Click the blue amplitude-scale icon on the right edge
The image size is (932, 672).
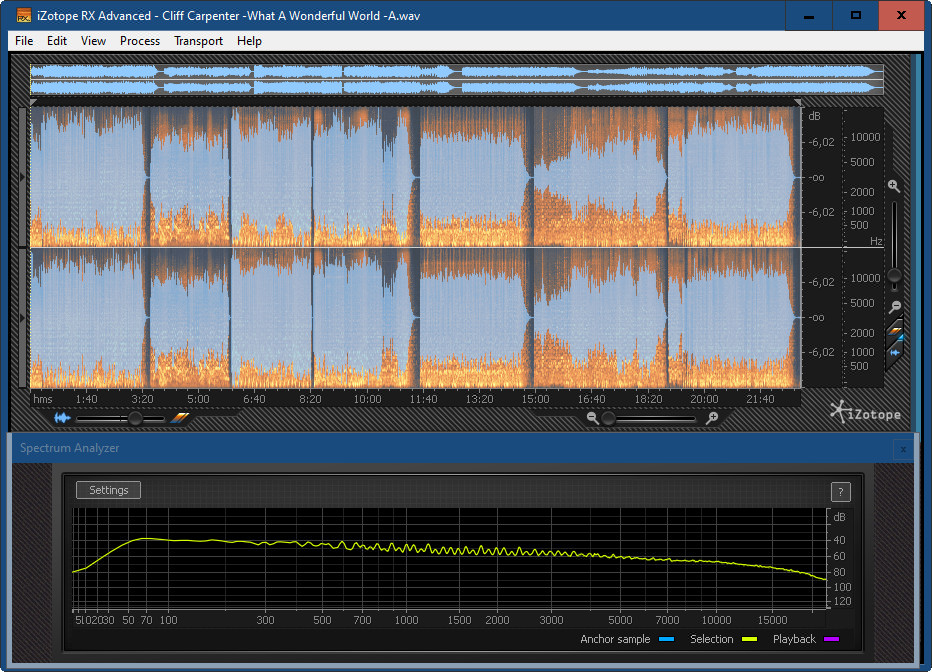click(x=895, y=352)
